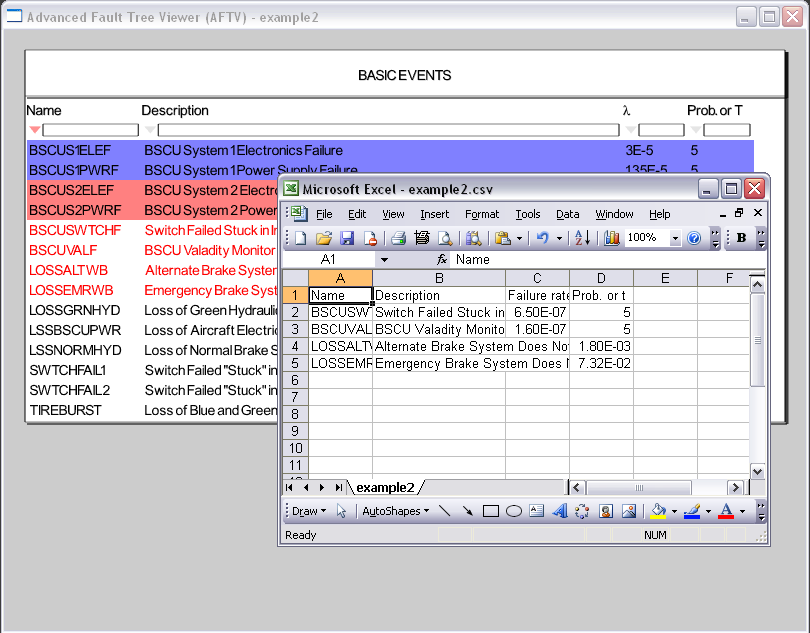Sort ascending with the A-Z icon

click(x=583, y=238)
